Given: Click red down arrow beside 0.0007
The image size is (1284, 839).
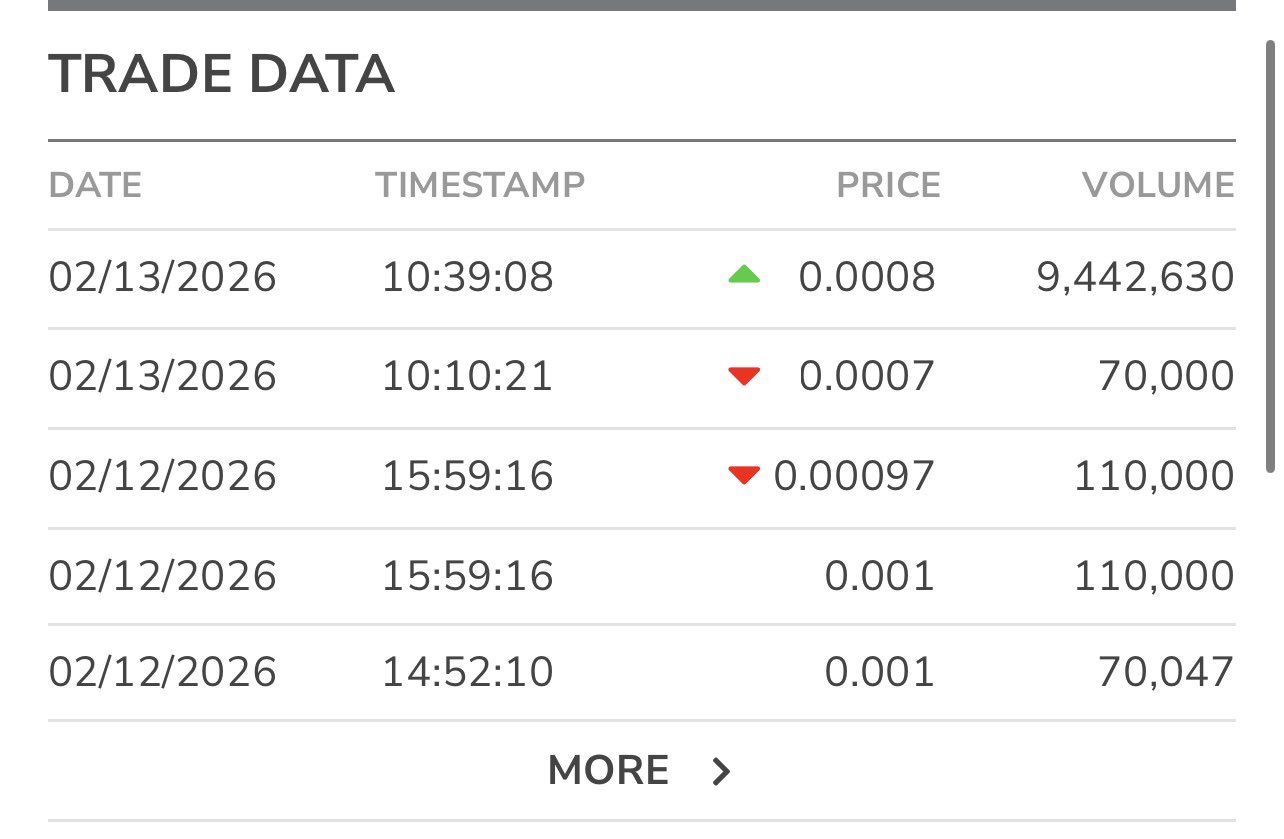Looking at the screenshot, I should 744,376.
